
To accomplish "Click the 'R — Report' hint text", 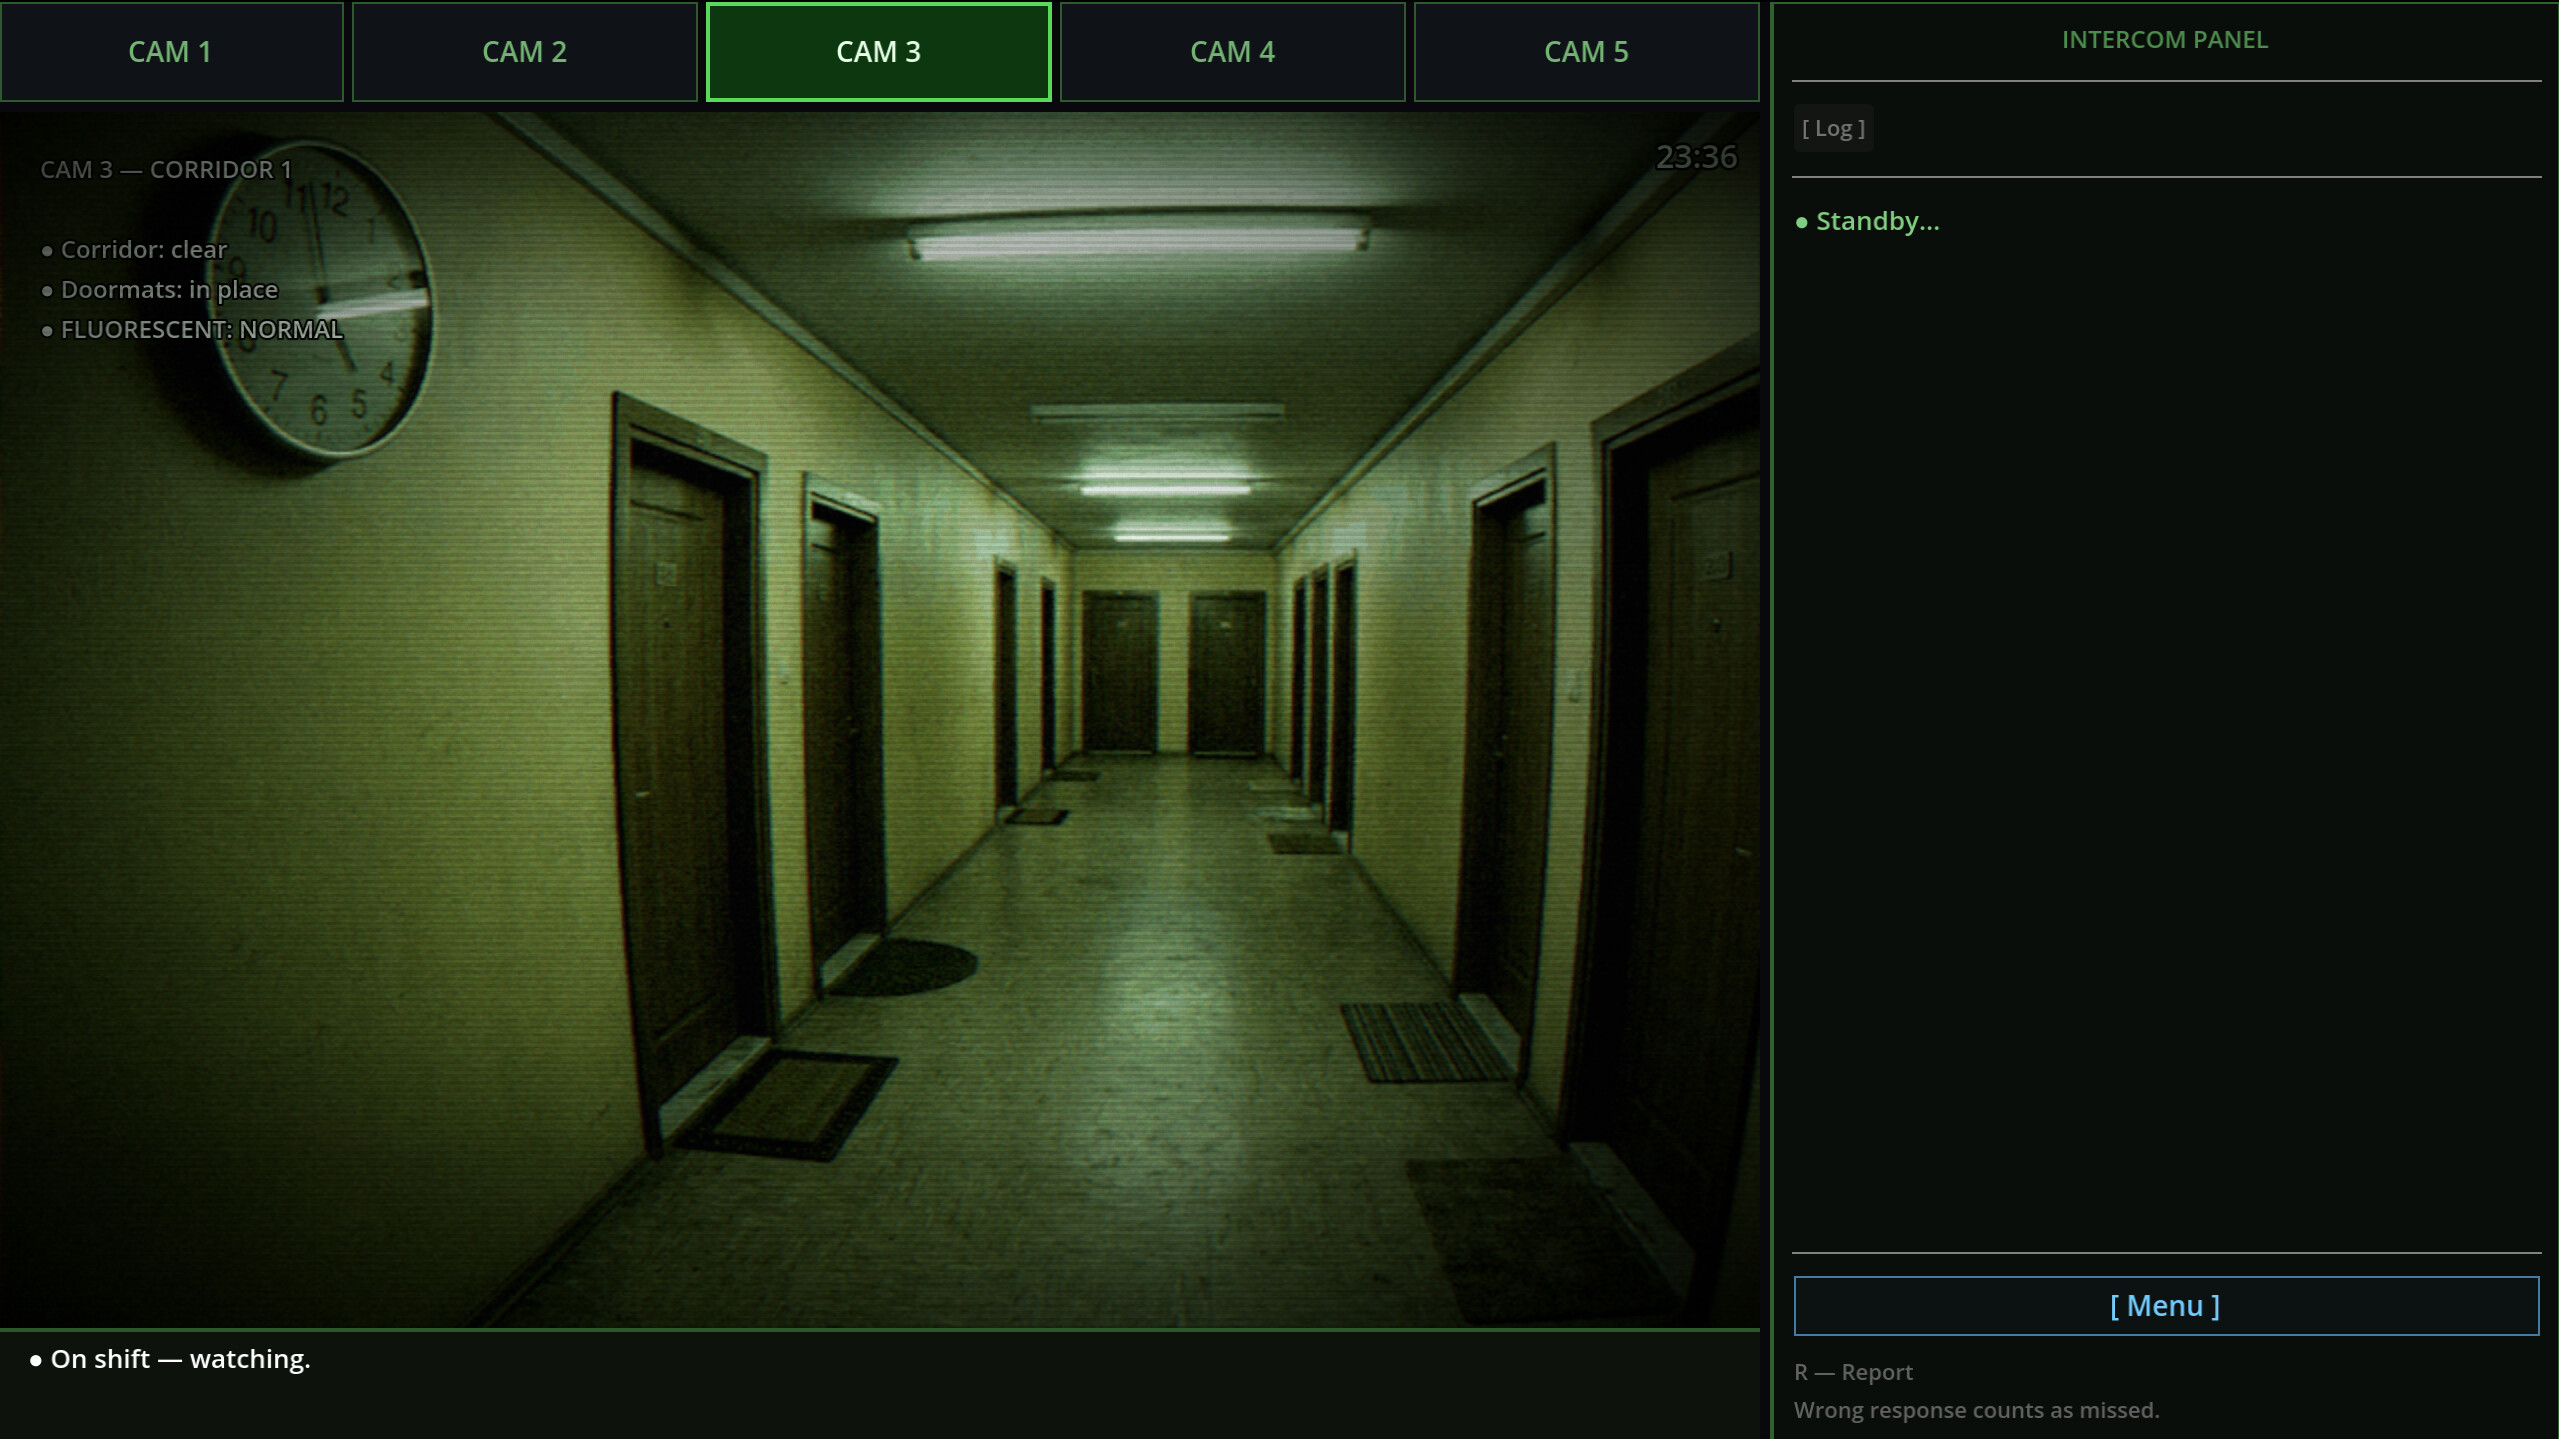I will tap(1853, 1372).
